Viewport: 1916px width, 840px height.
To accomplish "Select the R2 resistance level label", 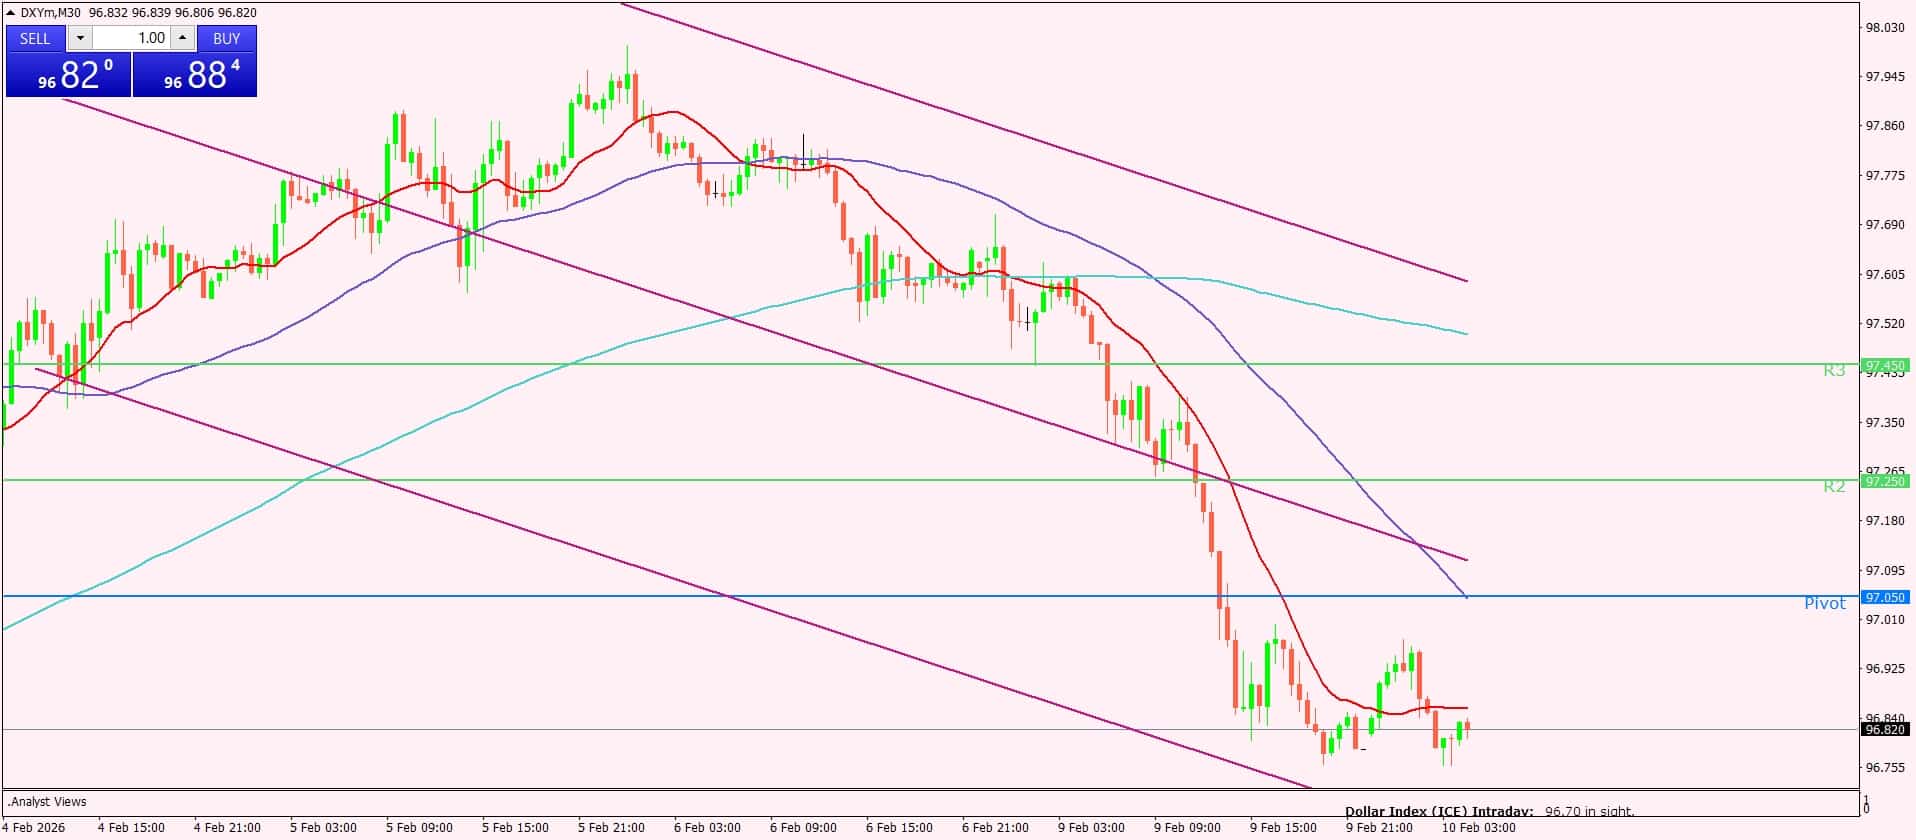I will 1833,487.
